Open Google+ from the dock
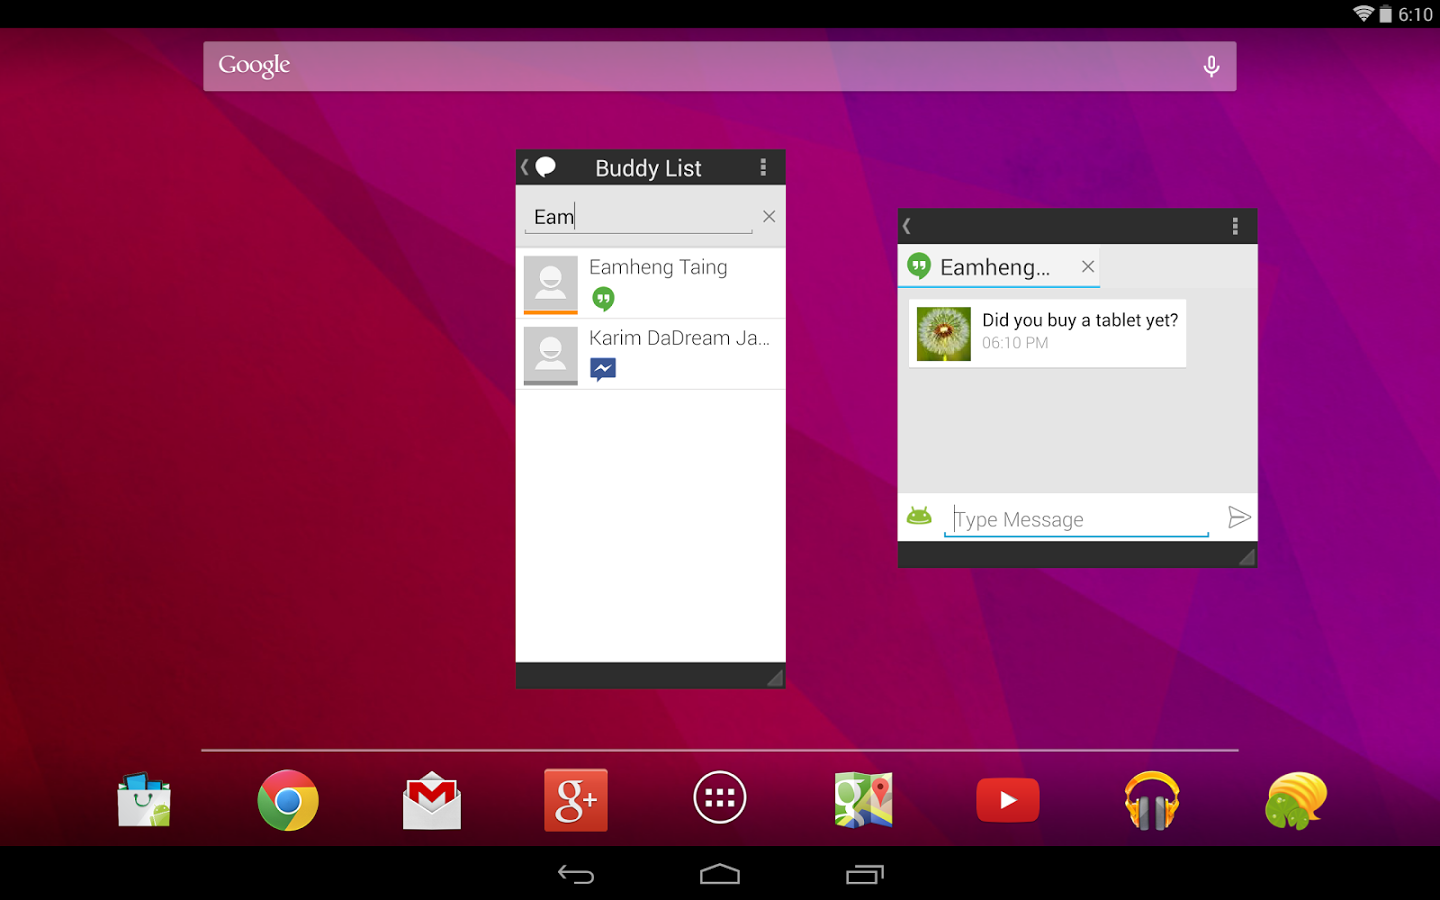The image size is (1440, 900). [576, 800]
